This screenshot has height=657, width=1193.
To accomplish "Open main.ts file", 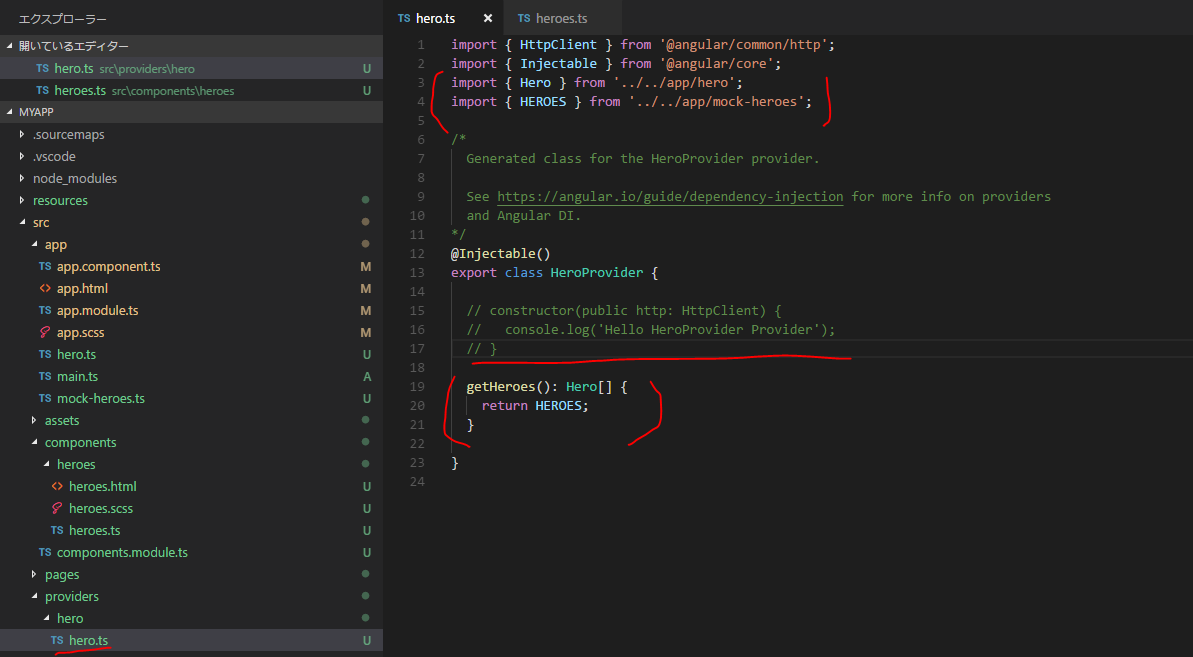I will (x=78, y=377).
